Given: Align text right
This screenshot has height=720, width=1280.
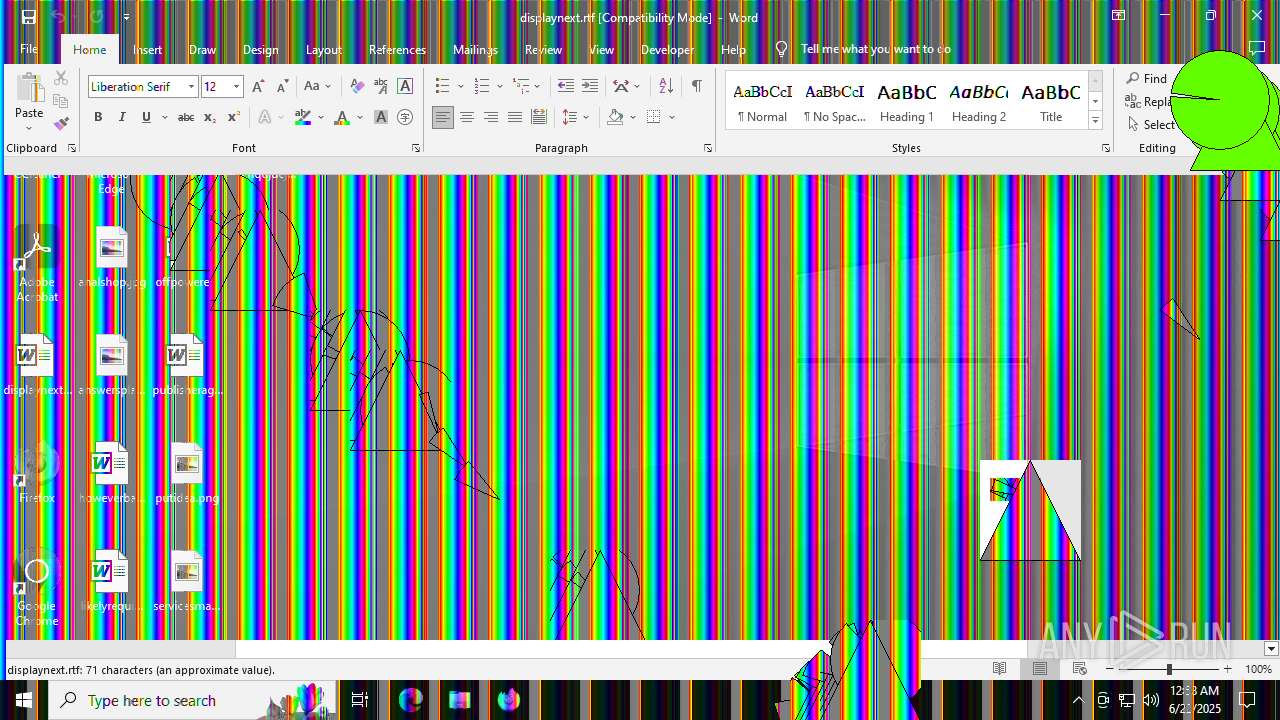Looking at the screenshot, I should coord(491,118).
